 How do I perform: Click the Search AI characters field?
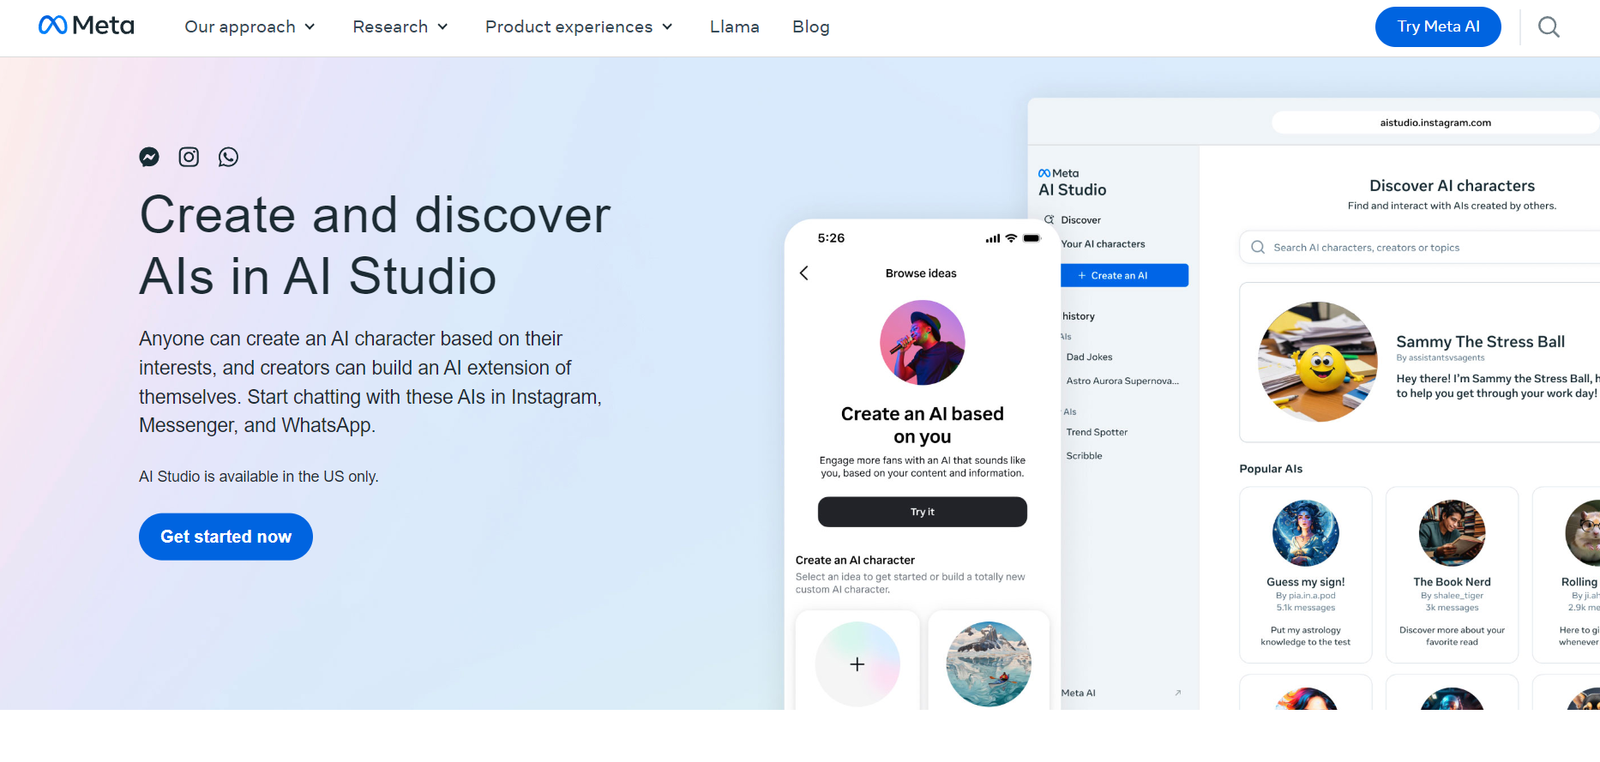click(x=1420, y=248)
